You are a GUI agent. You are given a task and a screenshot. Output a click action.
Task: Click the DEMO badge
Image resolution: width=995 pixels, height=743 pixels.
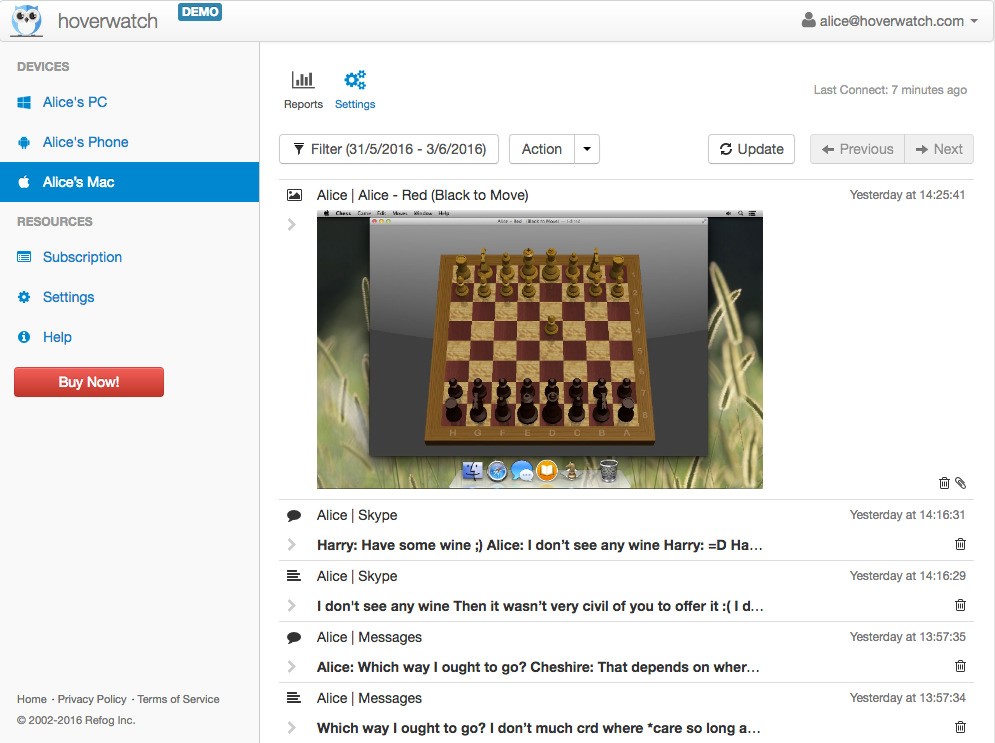click(x=200, y=11)
